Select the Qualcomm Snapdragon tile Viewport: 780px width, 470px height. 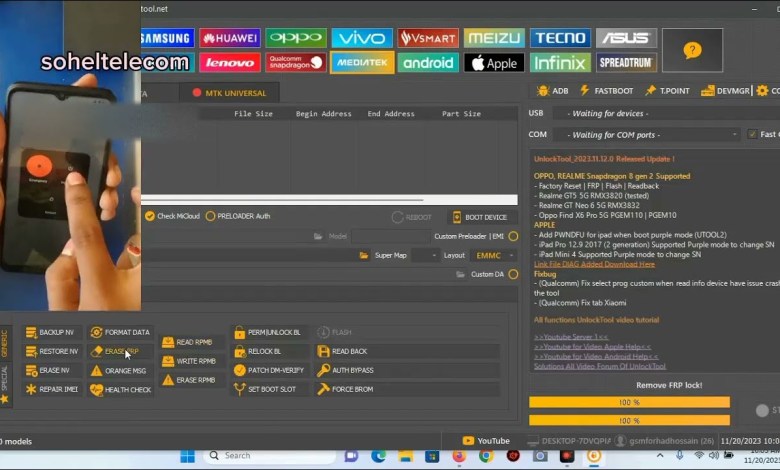point(296,63)
